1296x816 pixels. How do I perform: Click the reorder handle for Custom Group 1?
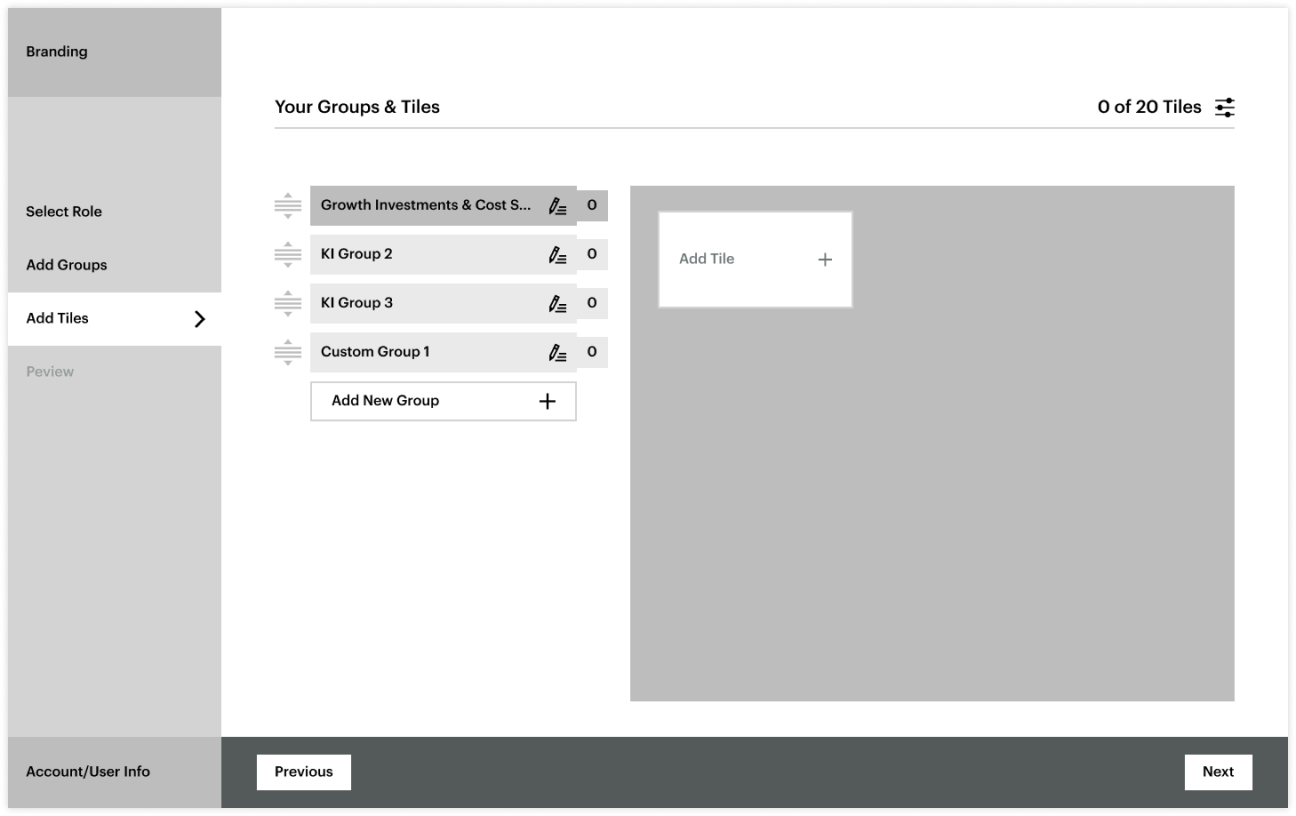point(287,352)
